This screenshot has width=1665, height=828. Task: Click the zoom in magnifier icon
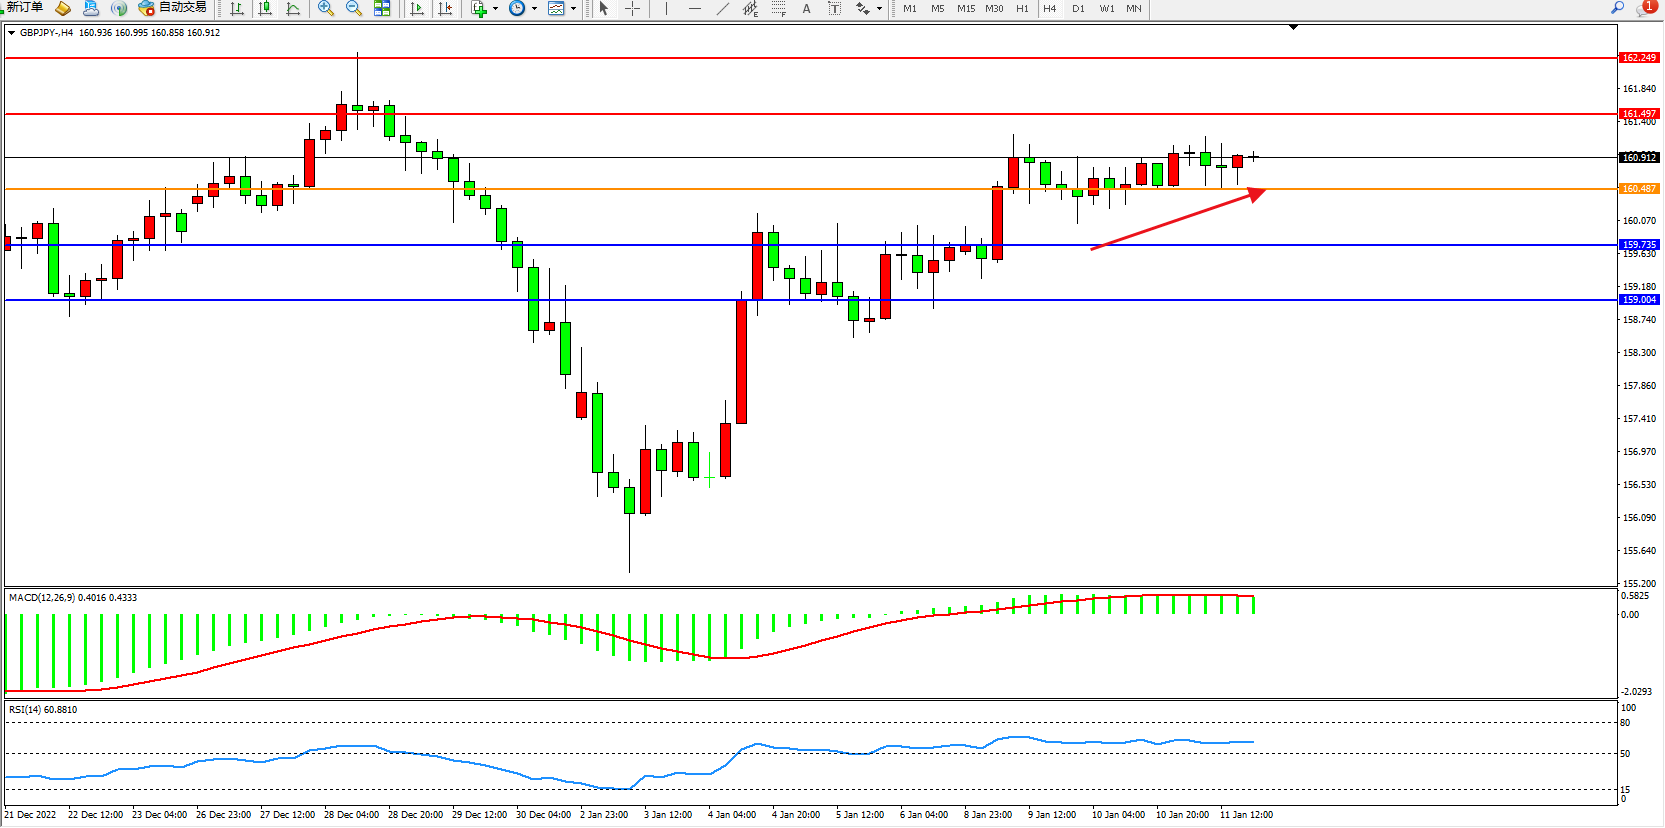point(325,9)
